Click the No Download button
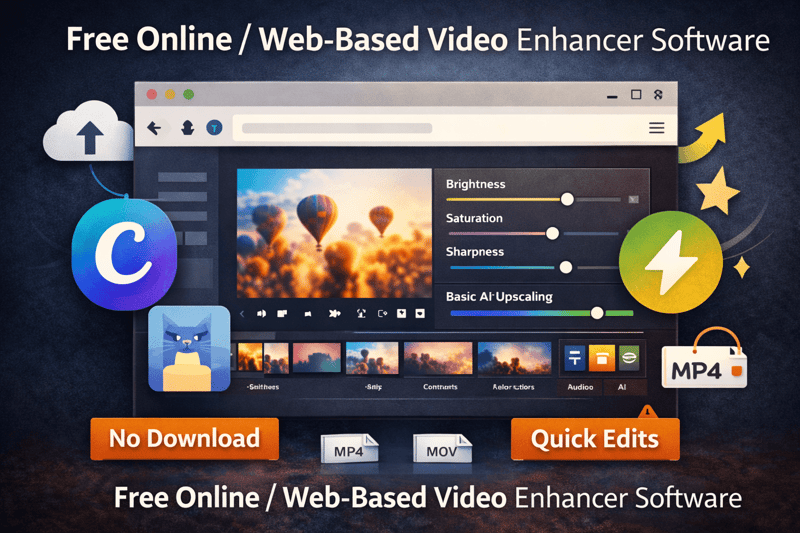800x533 pixels. pos(185,439)
